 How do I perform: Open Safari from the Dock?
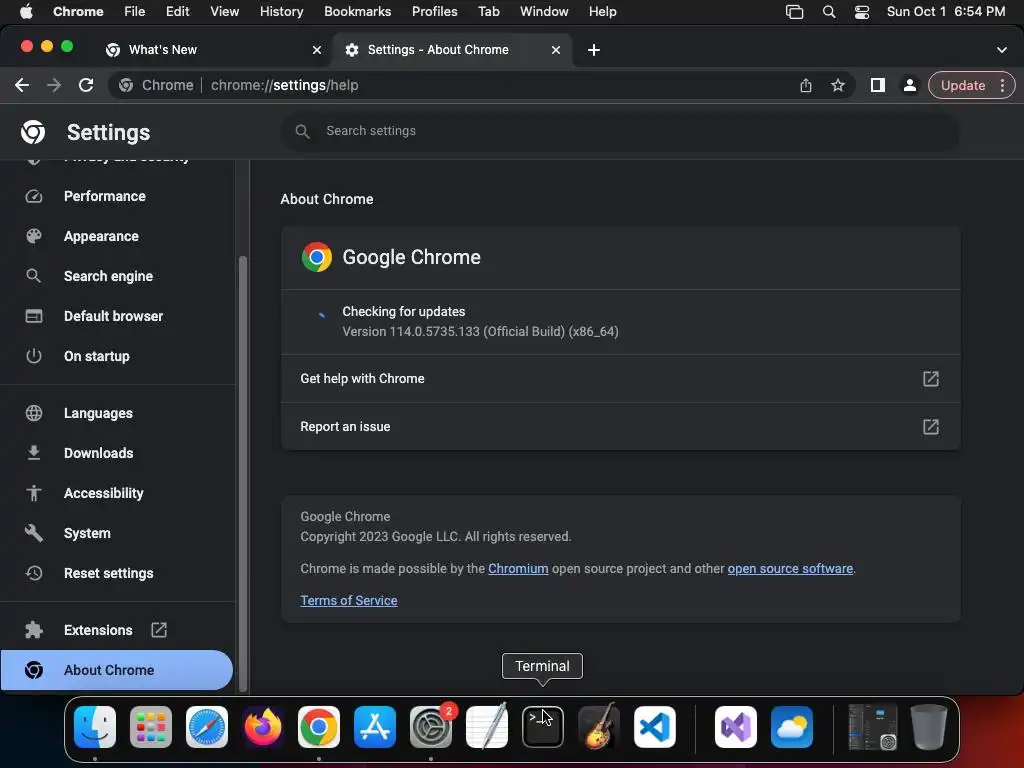click(207, 727)
